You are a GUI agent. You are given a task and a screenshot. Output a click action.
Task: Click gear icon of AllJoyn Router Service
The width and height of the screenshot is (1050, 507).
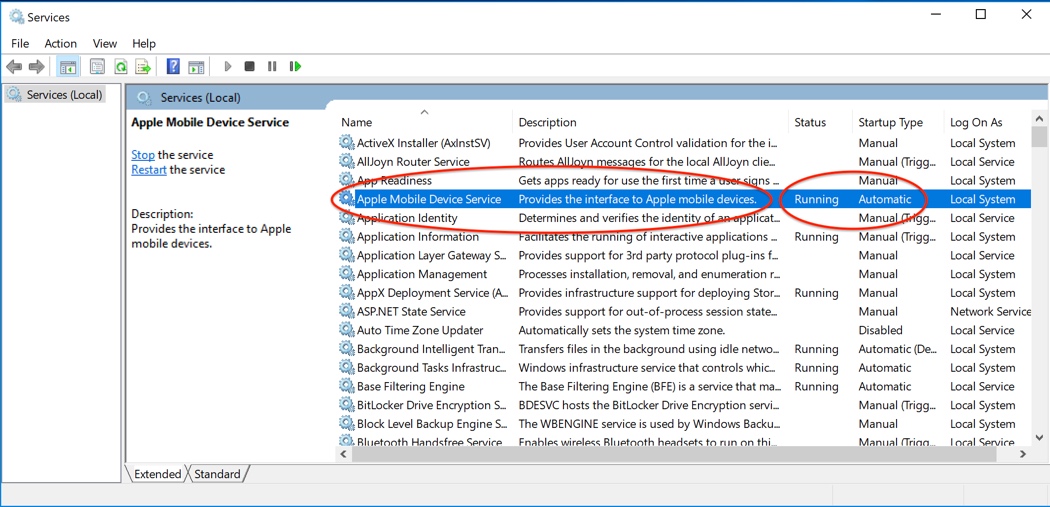346,161
